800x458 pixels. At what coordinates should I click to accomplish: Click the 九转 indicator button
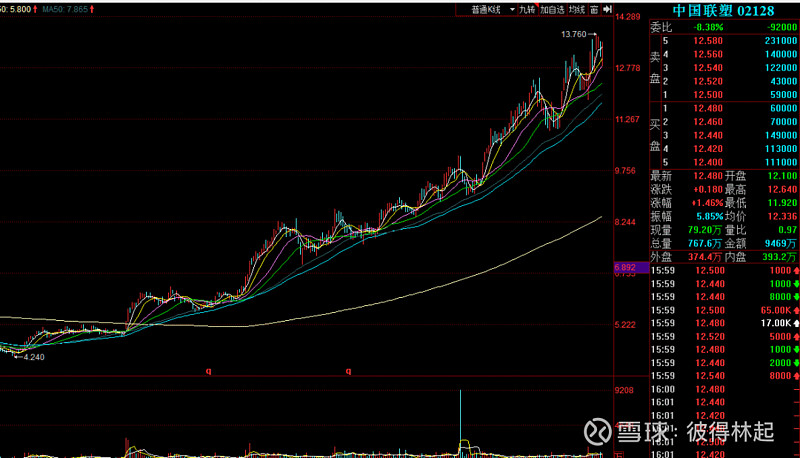click(527, 10)
